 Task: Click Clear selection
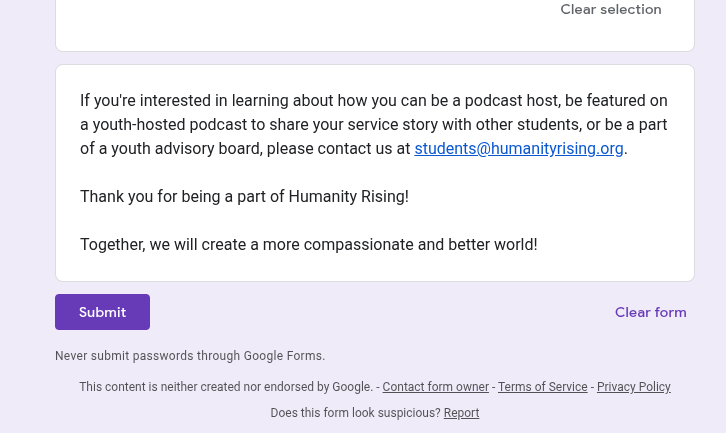tap(610, 10)
